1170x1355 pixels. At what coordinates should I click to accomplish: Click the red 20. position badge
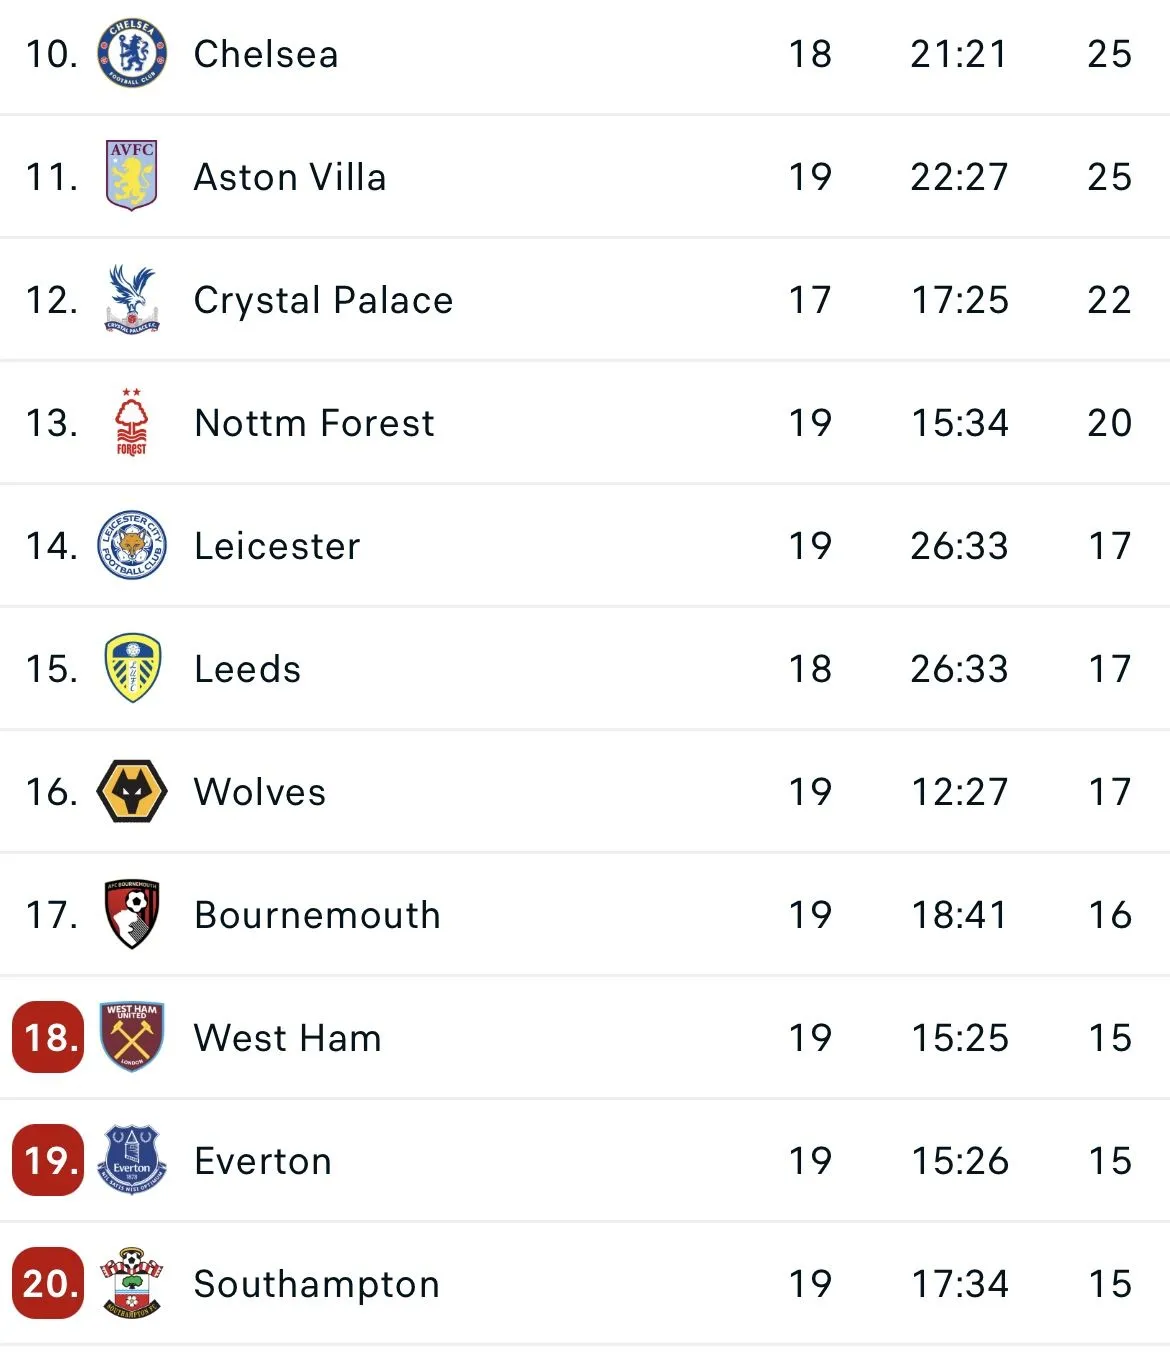click(48, 1283)
